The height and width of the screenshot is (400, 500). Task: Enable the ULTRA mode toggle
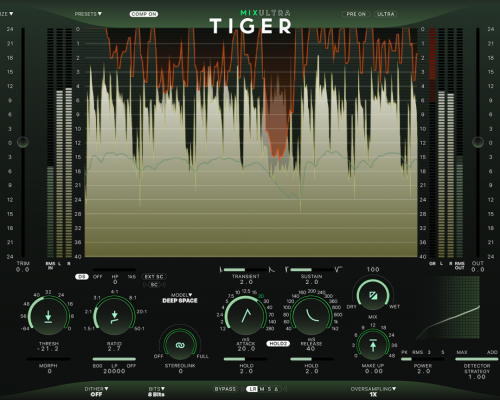click(386, 14)
